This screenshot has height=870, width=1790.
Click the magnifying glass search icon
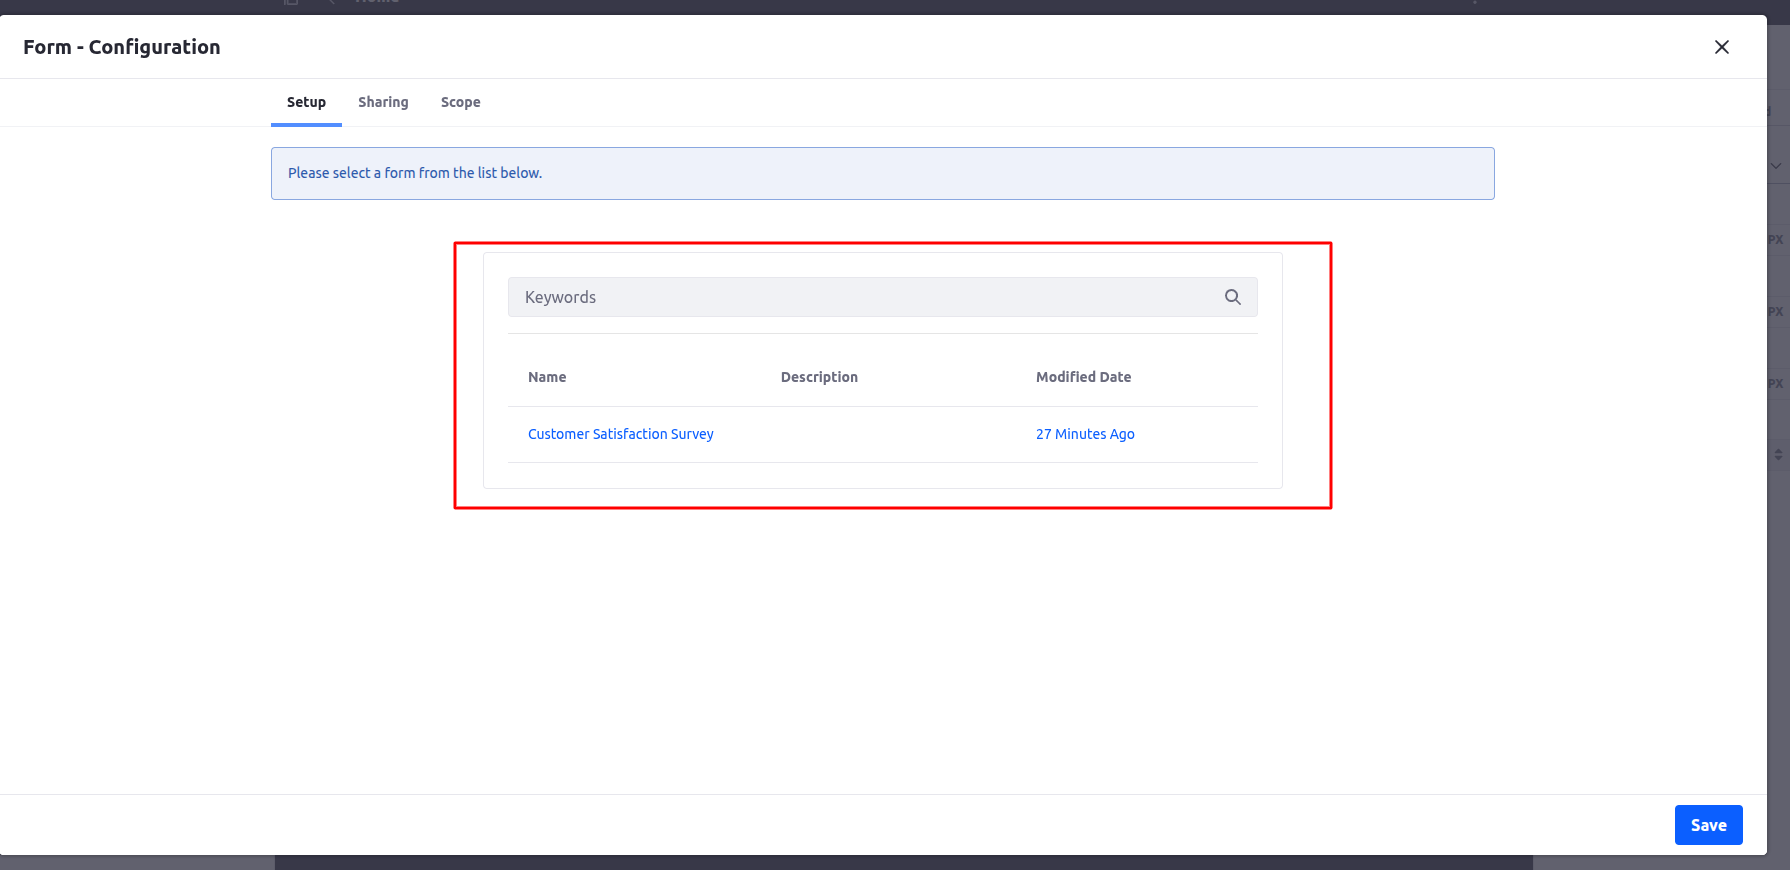pos(1233,297)
